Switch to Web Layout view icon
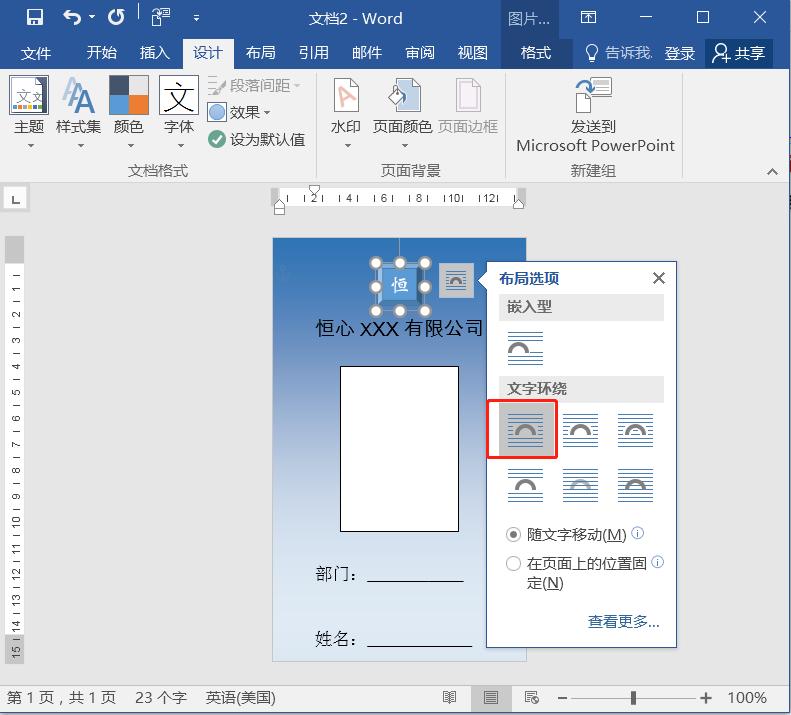Screen dimensions: 791x715 click(532, 698)
